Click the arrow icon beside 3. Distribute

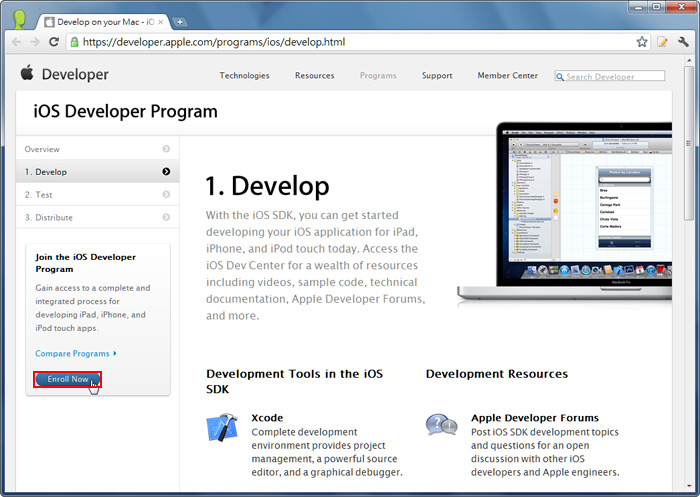pos(166,217)
